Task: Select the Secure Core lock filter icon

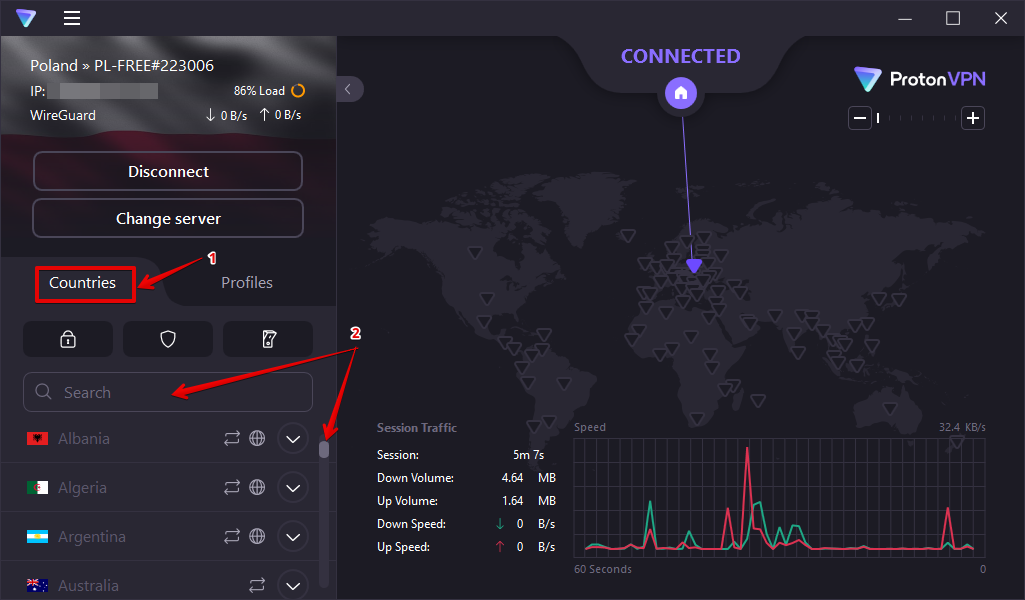Action: click(x=67, y=338)
